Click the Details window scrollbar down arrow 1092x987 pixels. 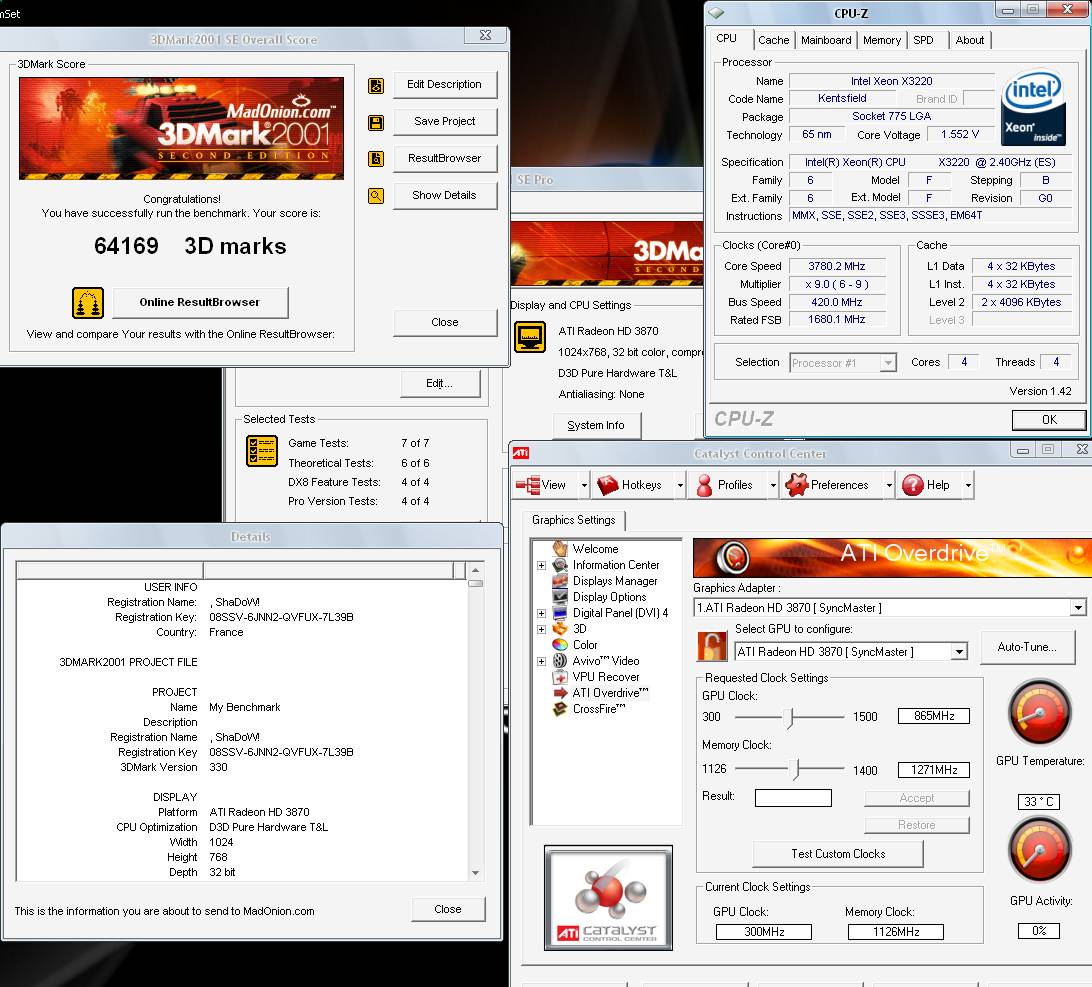point(476,873)
